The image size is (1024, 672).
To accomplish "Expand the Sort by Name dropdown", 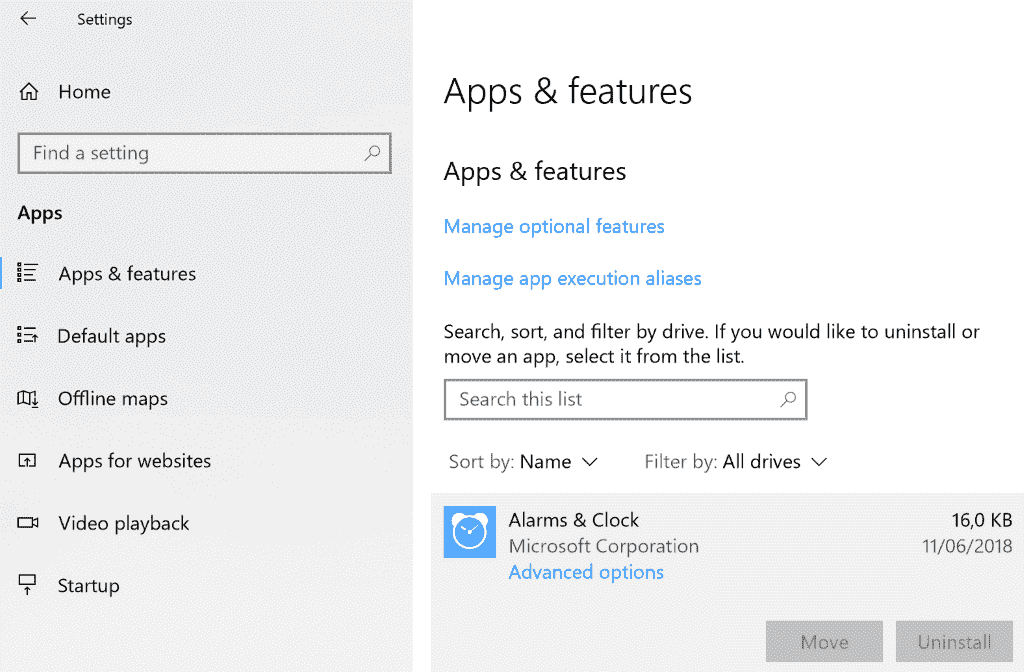I will 523,462.
